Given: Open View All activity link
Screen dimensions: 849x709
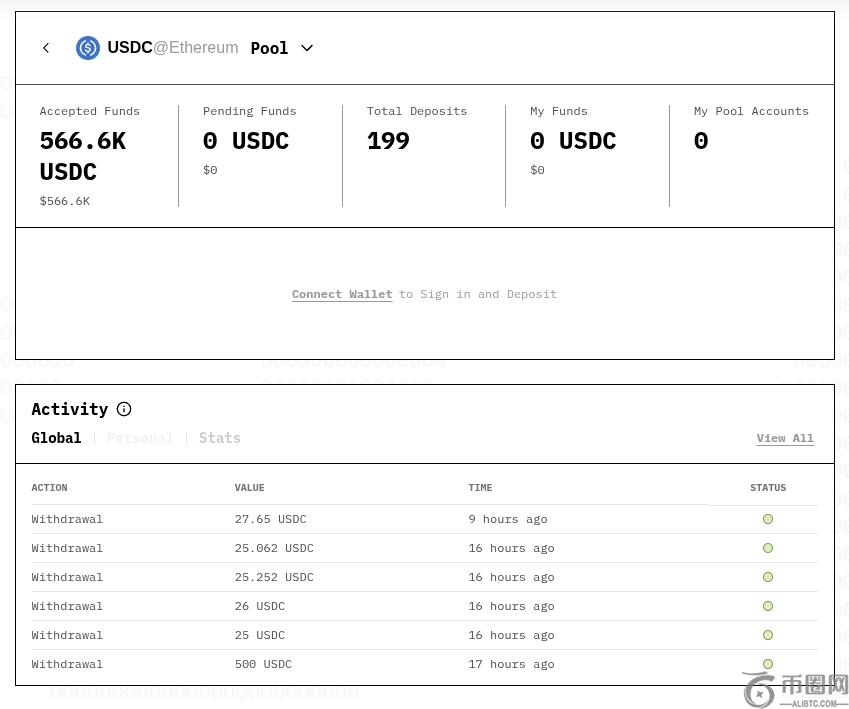Looking at the screenshot, I should click(x=785, y=438).
